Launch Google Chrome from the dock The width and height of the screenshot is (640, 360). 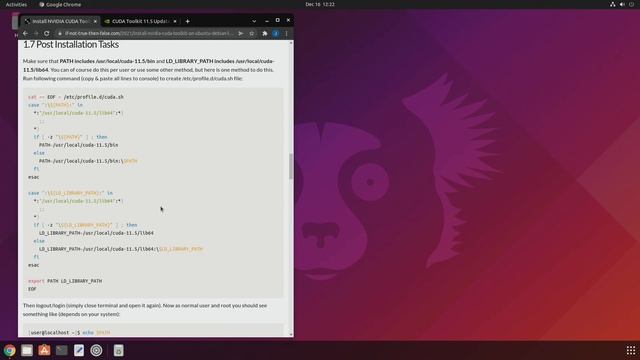pyautogui.click(x=9, y=350)
